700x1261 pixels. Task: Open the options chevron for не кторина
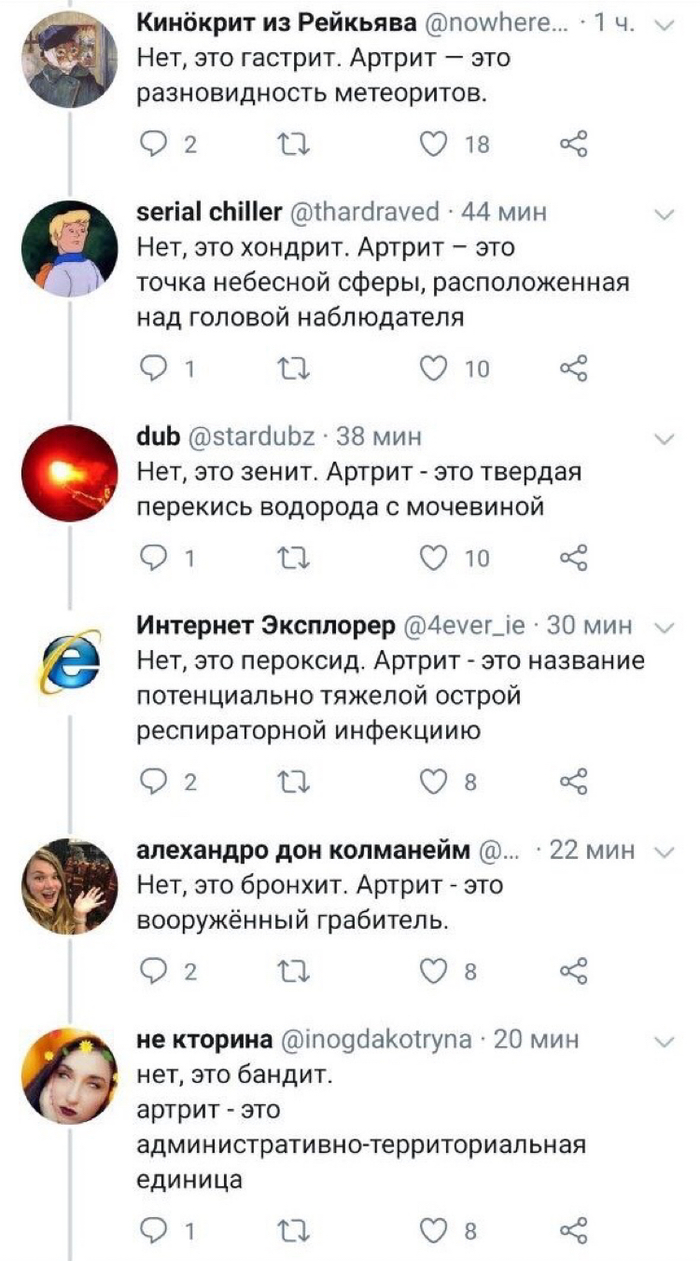(663, 1041)
